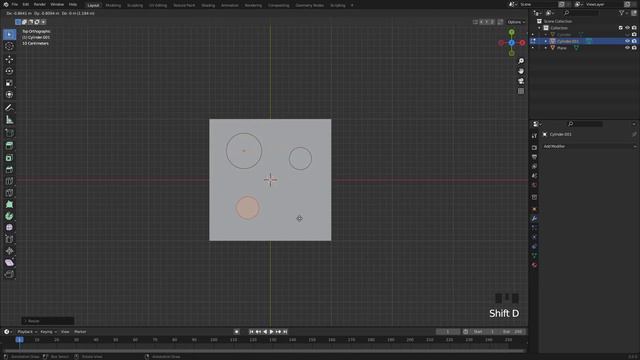Select the Shrink/Fatten tool

click(x=9, y=251)
